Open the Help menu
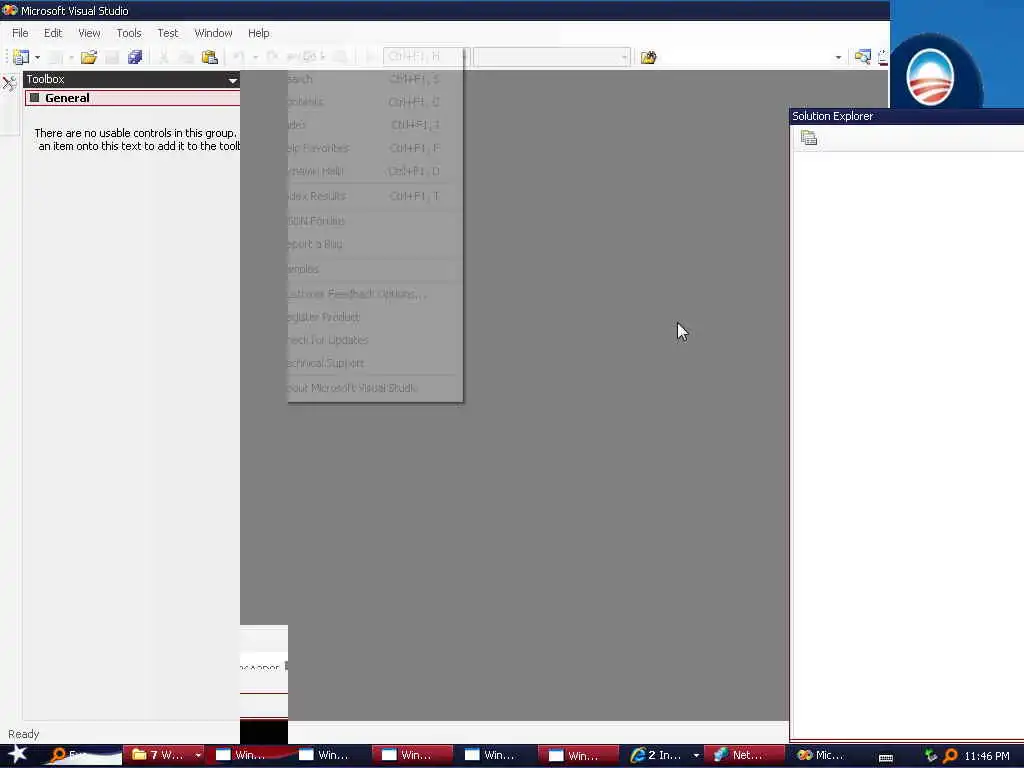This screenshot has width=1024, height=768. 259,33
